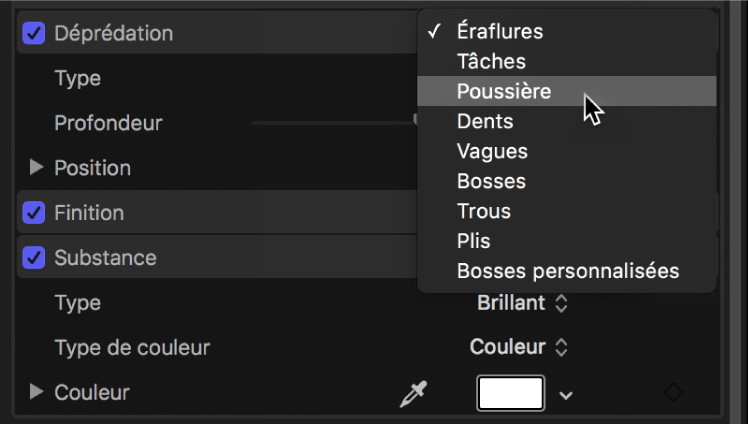Click the keyframe diamond icon for Couleur
The image size is (748, 425).
674,393
